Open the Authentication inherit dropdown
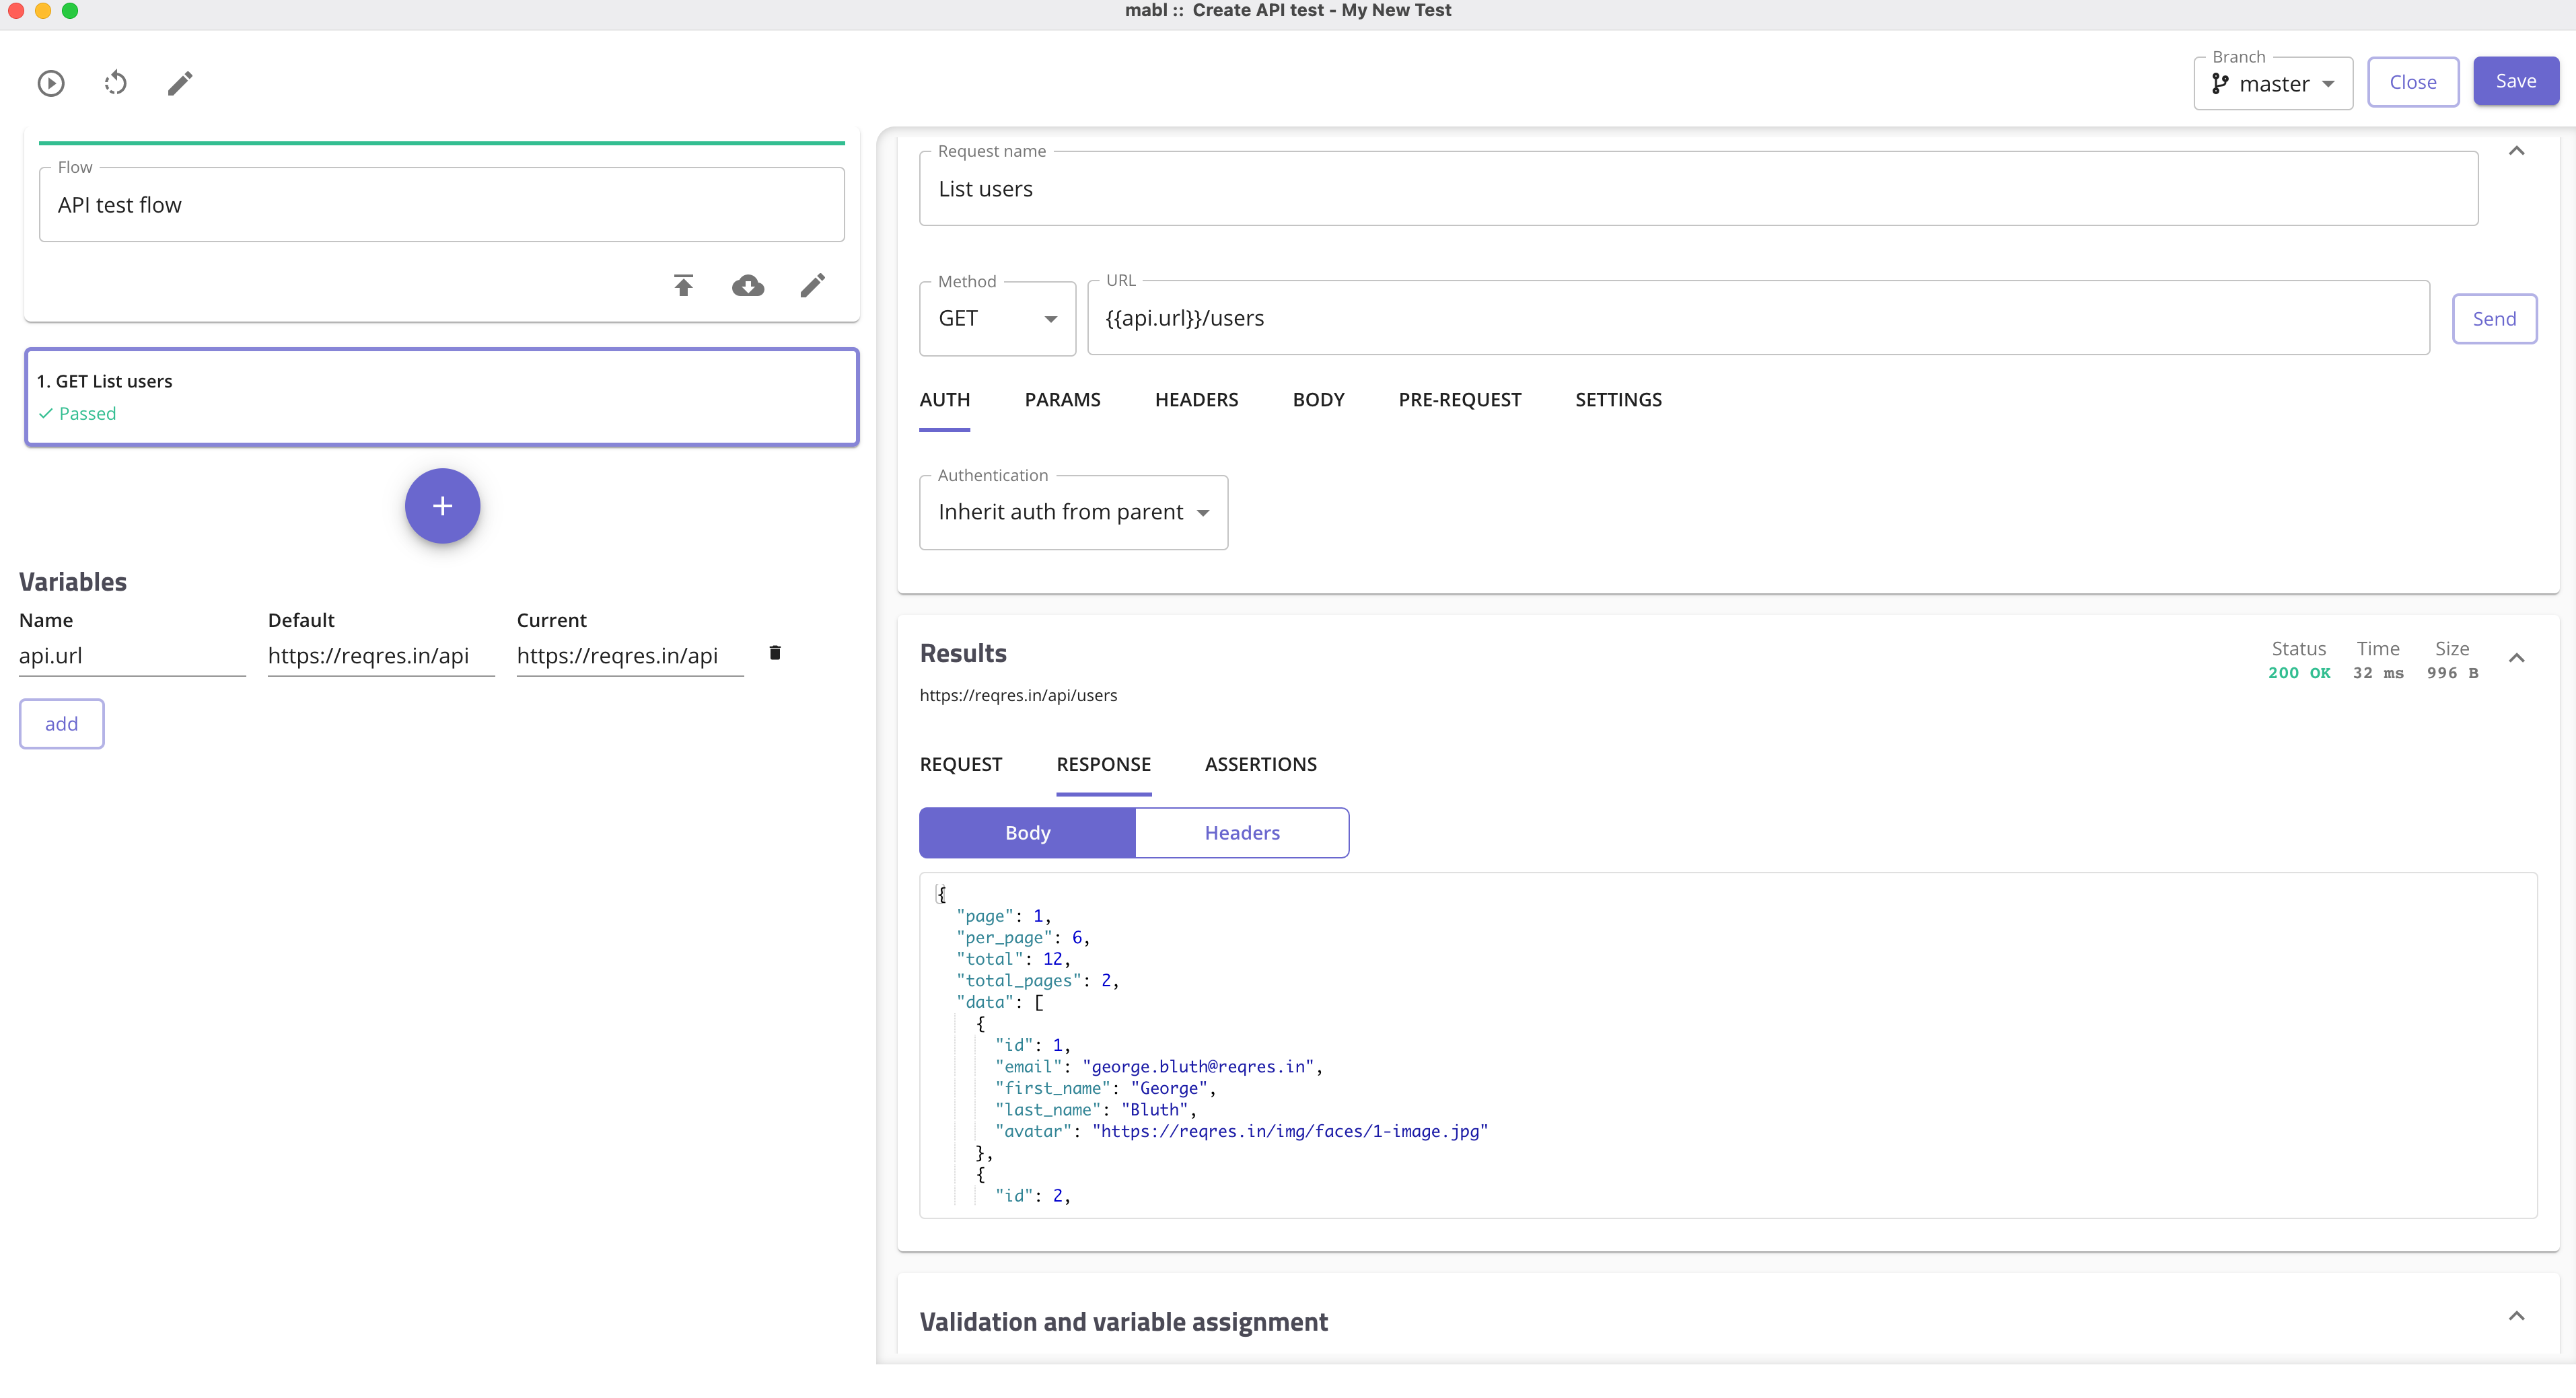 point(1073,512)
